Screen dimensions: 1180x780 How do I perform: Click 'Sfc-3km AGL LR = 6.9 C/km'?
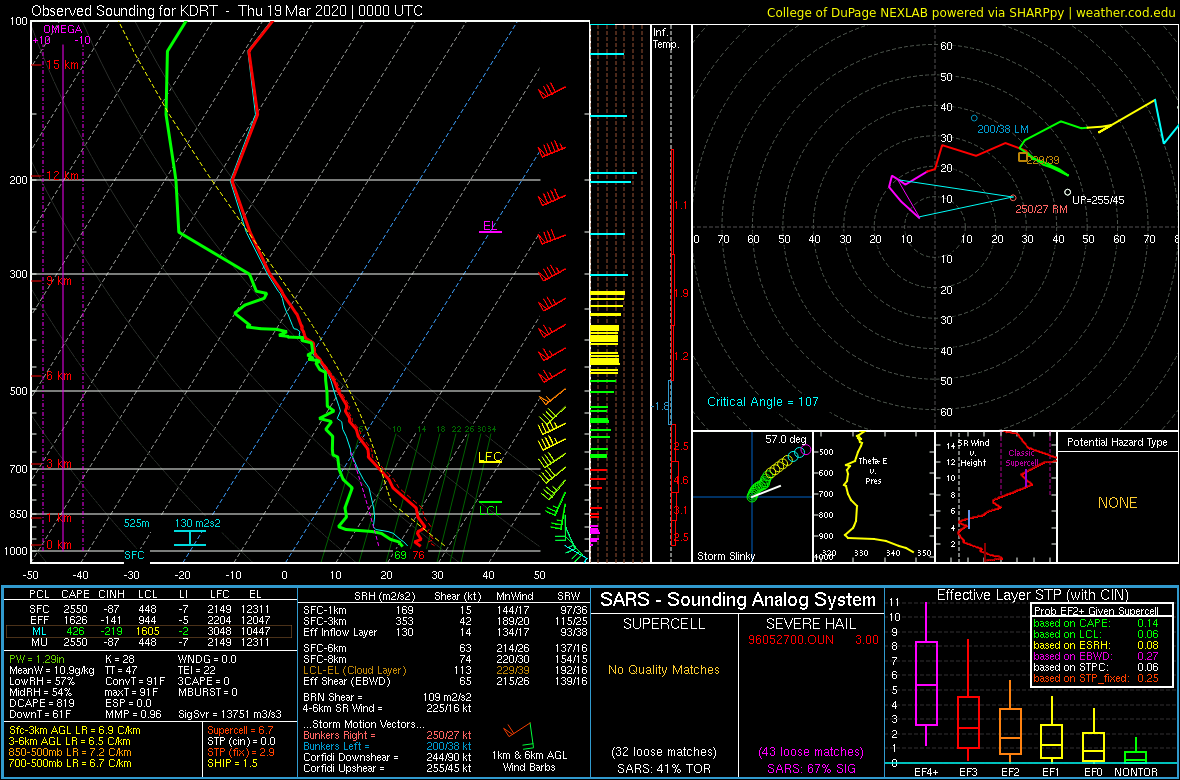tap(73, 730)
